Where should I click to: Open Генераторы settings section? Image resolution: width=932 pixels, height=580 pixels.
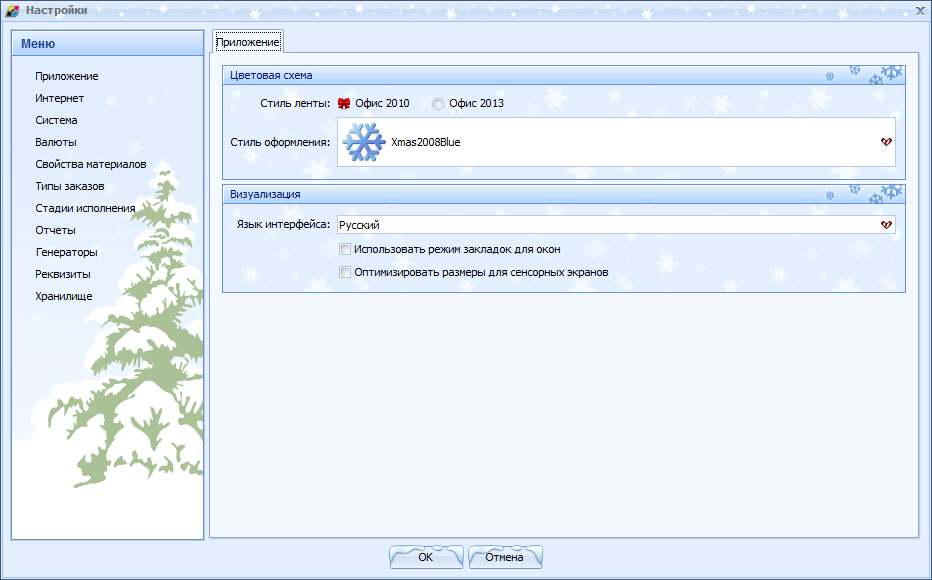pos(66,252)
